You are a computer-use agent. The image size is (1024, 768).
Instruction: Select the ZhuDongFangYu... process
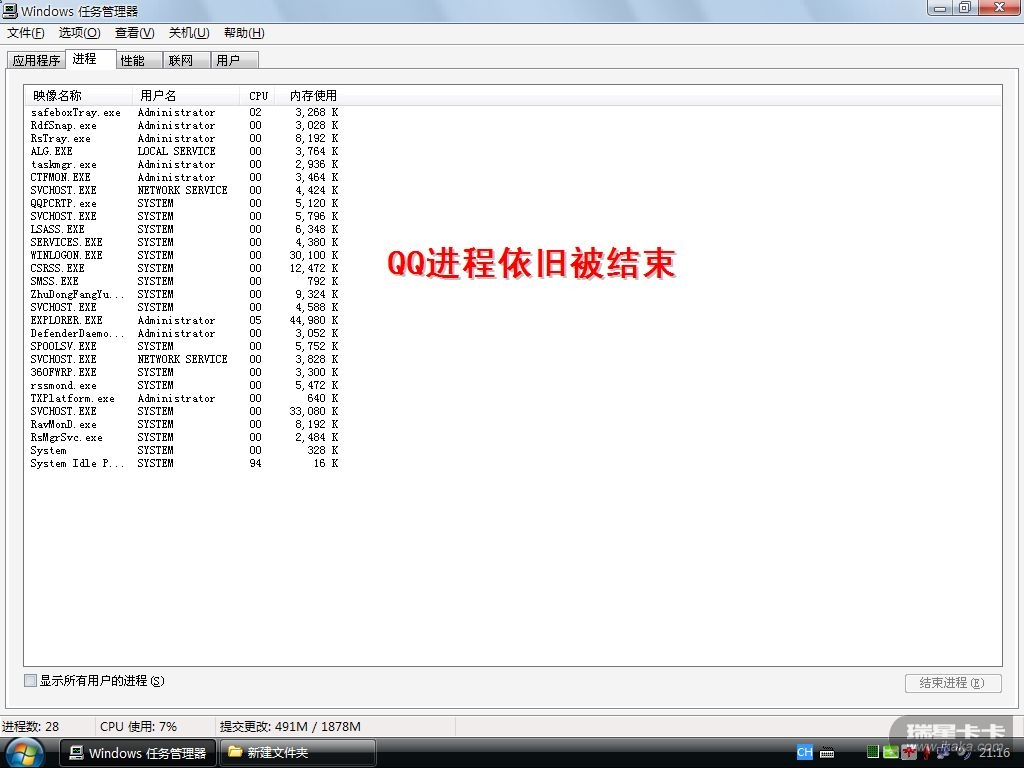pos(184,295)
